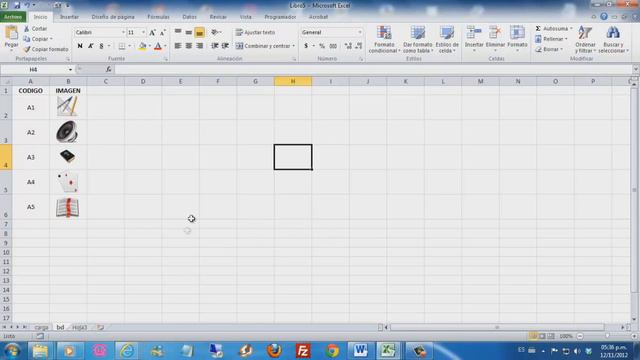Screen dimensions: 640x360
Task: Open the Formato cells menu
Action: pyautogui.click(x=517, y=38)
